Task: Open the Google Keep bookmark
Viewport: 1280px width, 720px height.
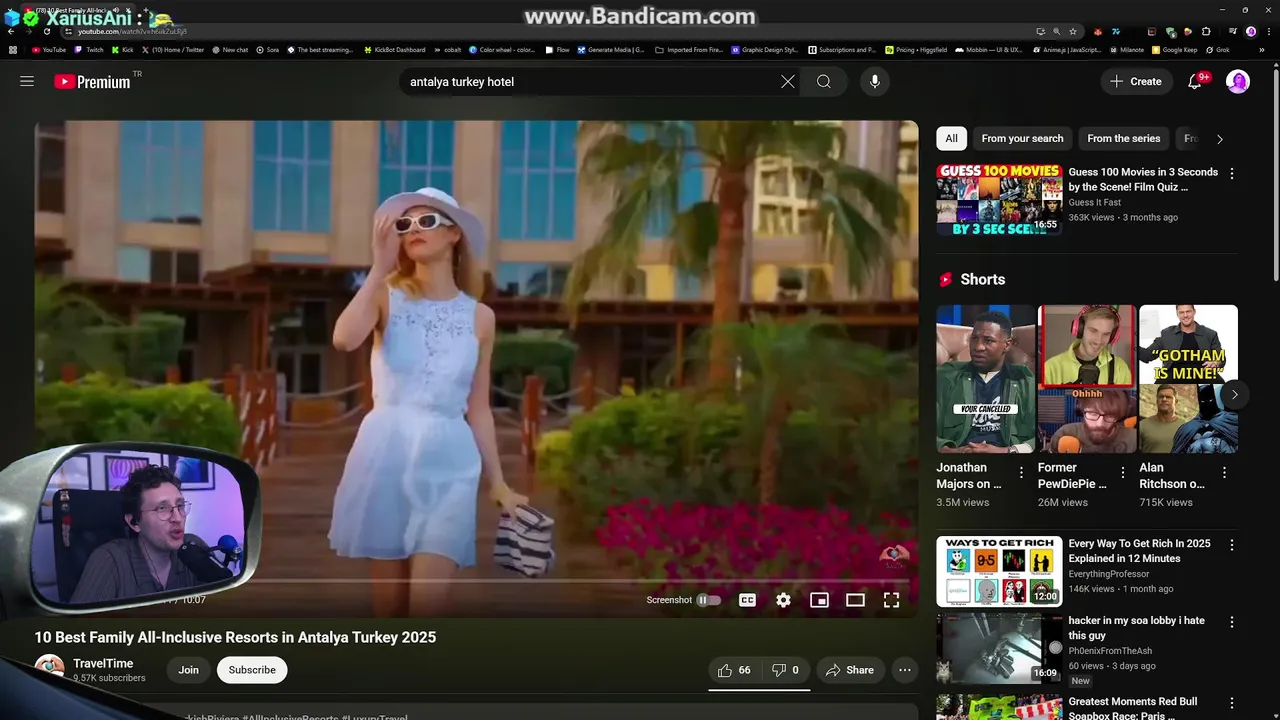Action: tap(1174, 49)
